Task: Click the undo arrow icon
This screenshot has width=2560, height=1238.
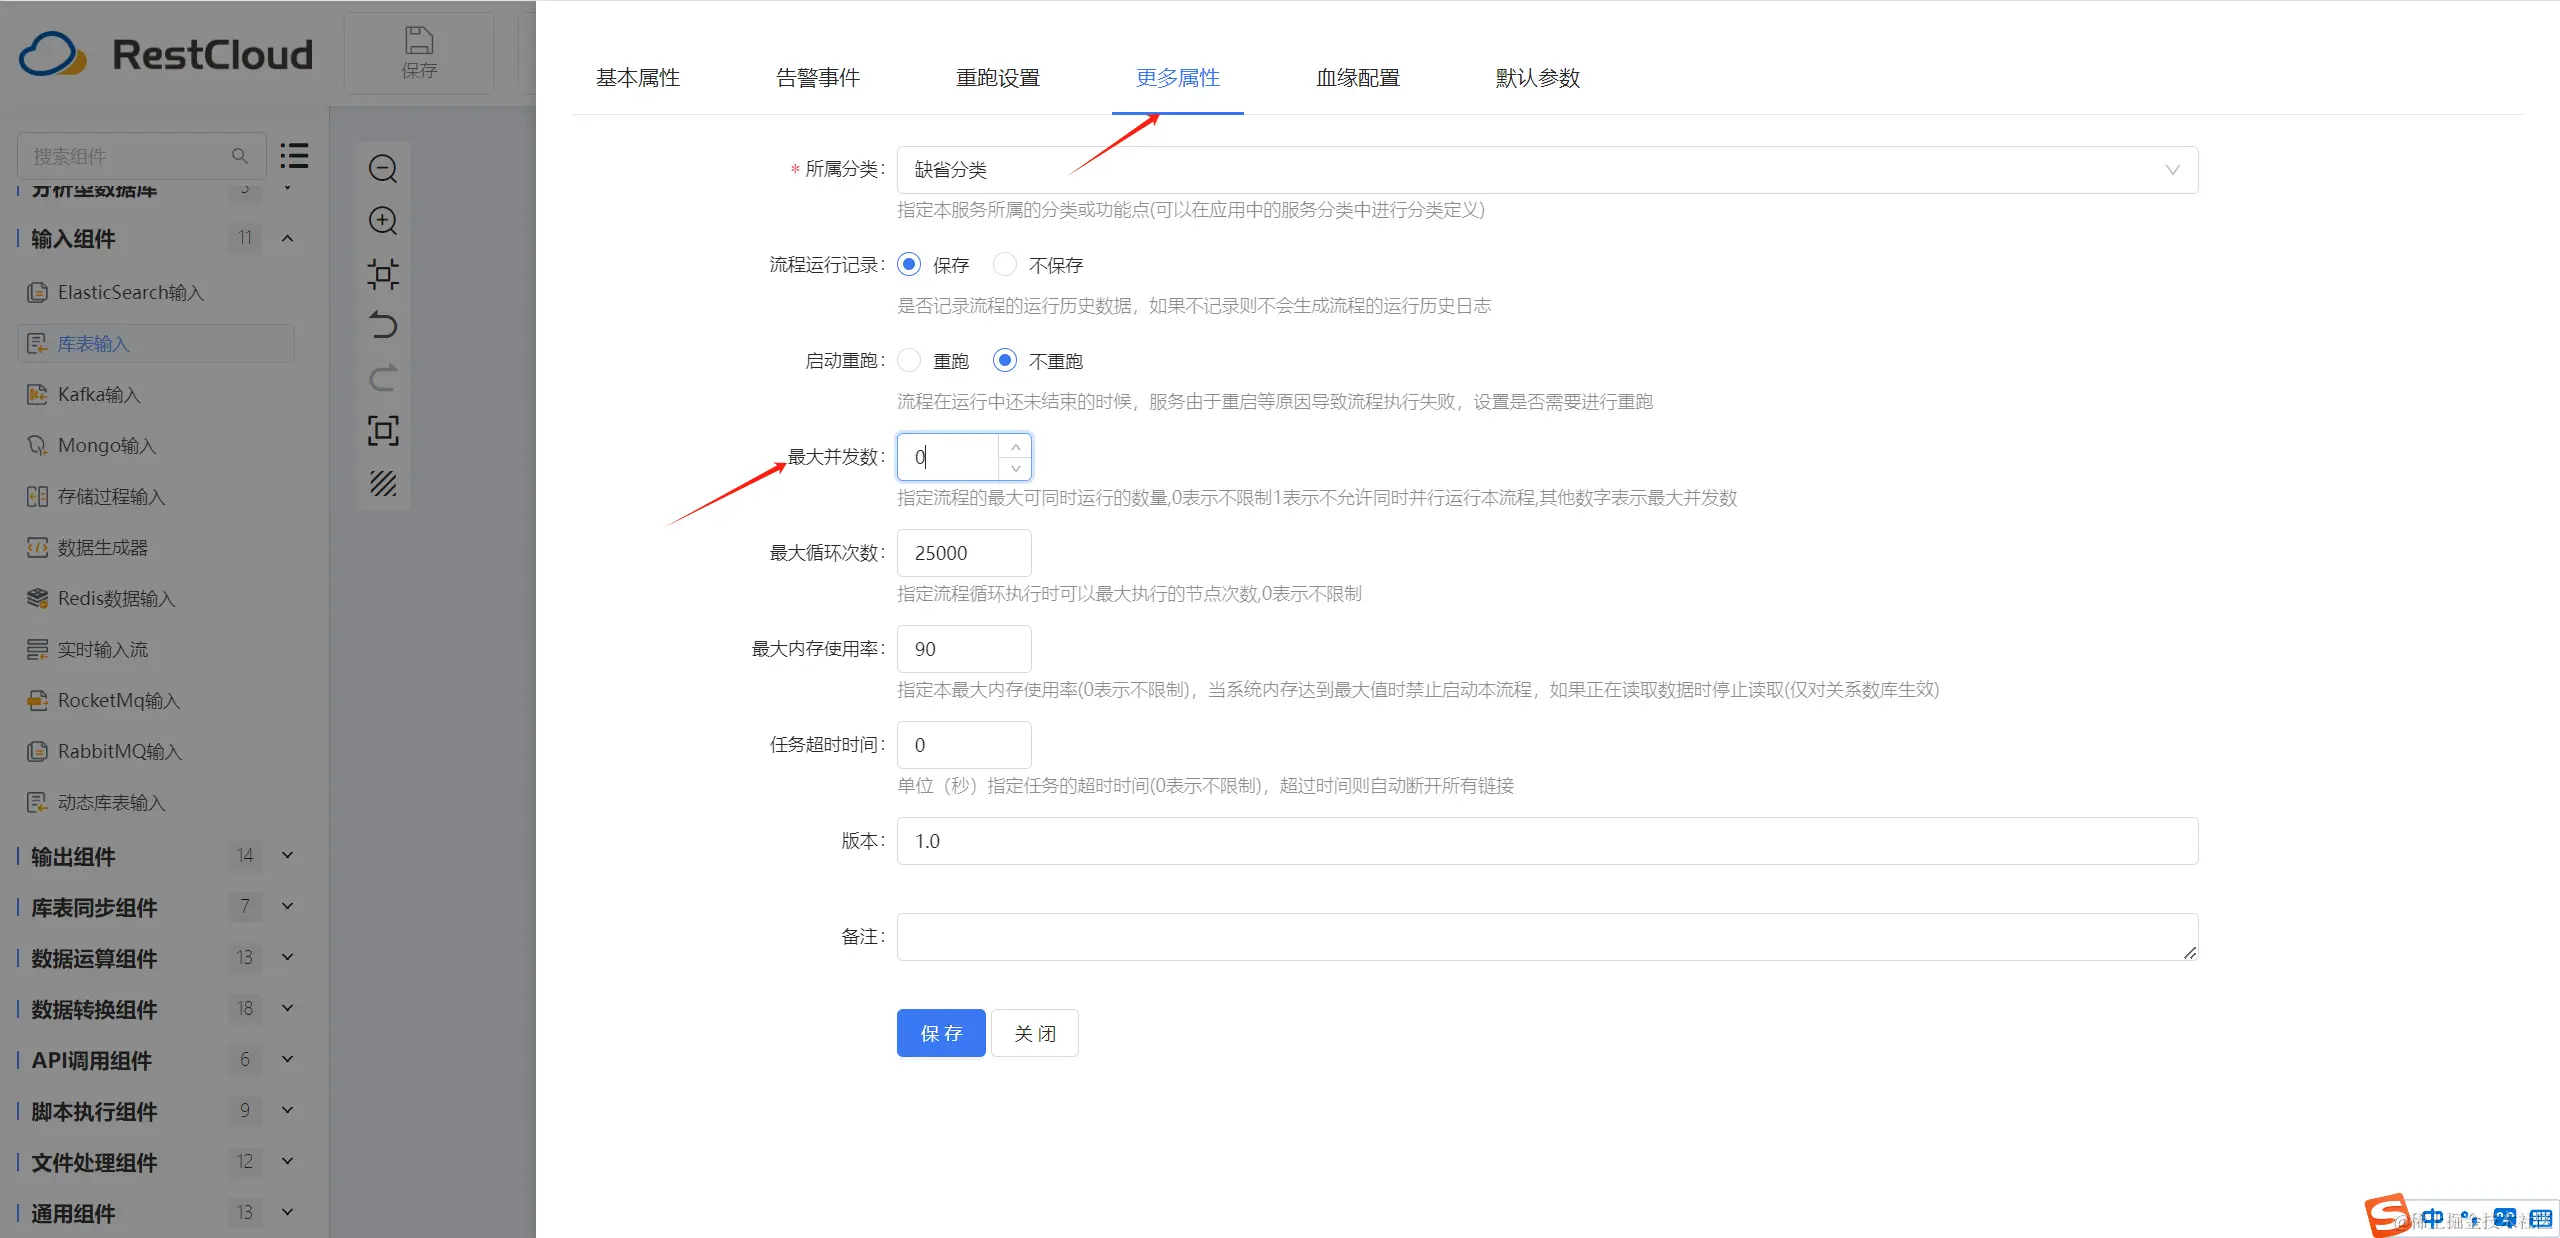Action: tap(383, 325)
